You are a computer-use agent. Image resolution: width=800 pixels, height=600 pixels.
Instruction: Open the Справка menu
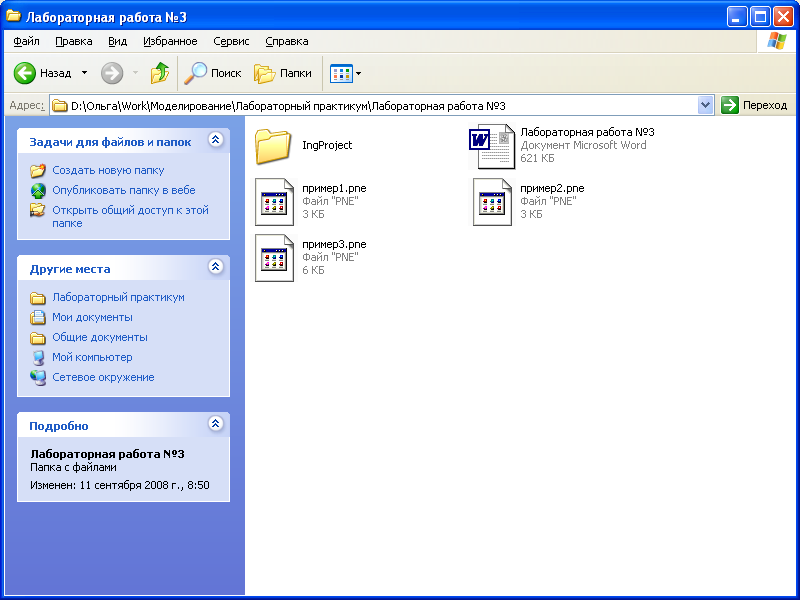287,41
